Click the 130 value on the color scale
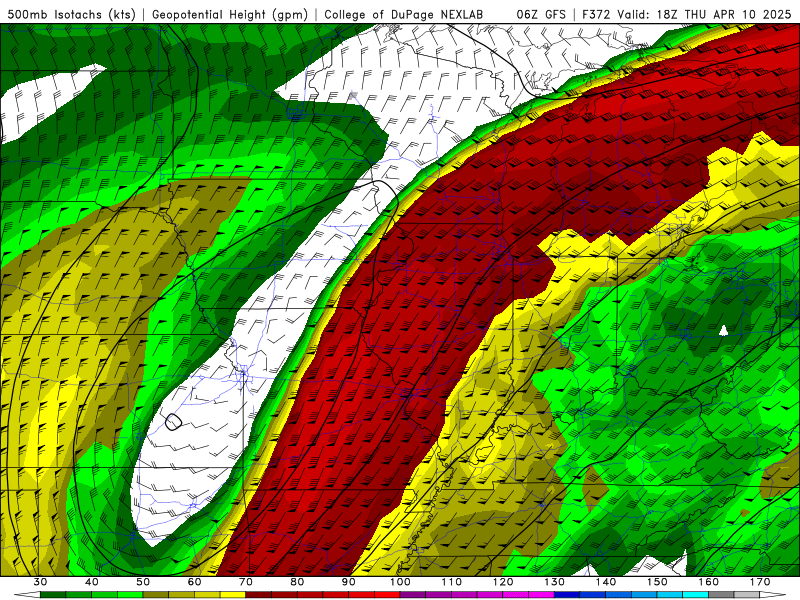 (x=554, y=582)
